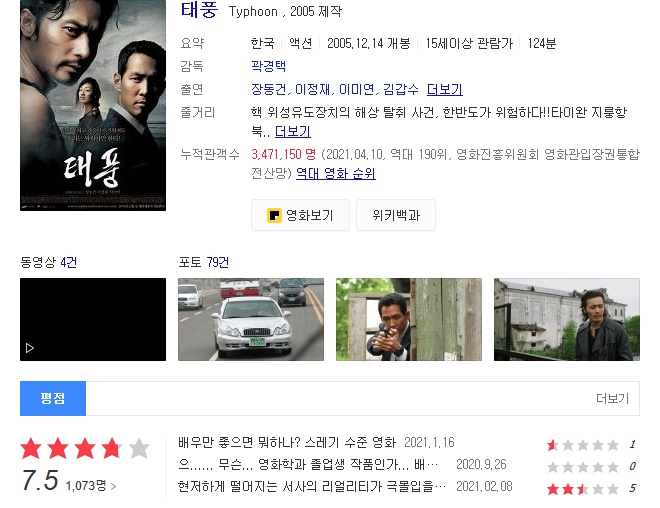Image resolution: width=660 pixels, height=508 pixels.
Task: Click the chevron next to 1,073명
Action: point(114,487)
